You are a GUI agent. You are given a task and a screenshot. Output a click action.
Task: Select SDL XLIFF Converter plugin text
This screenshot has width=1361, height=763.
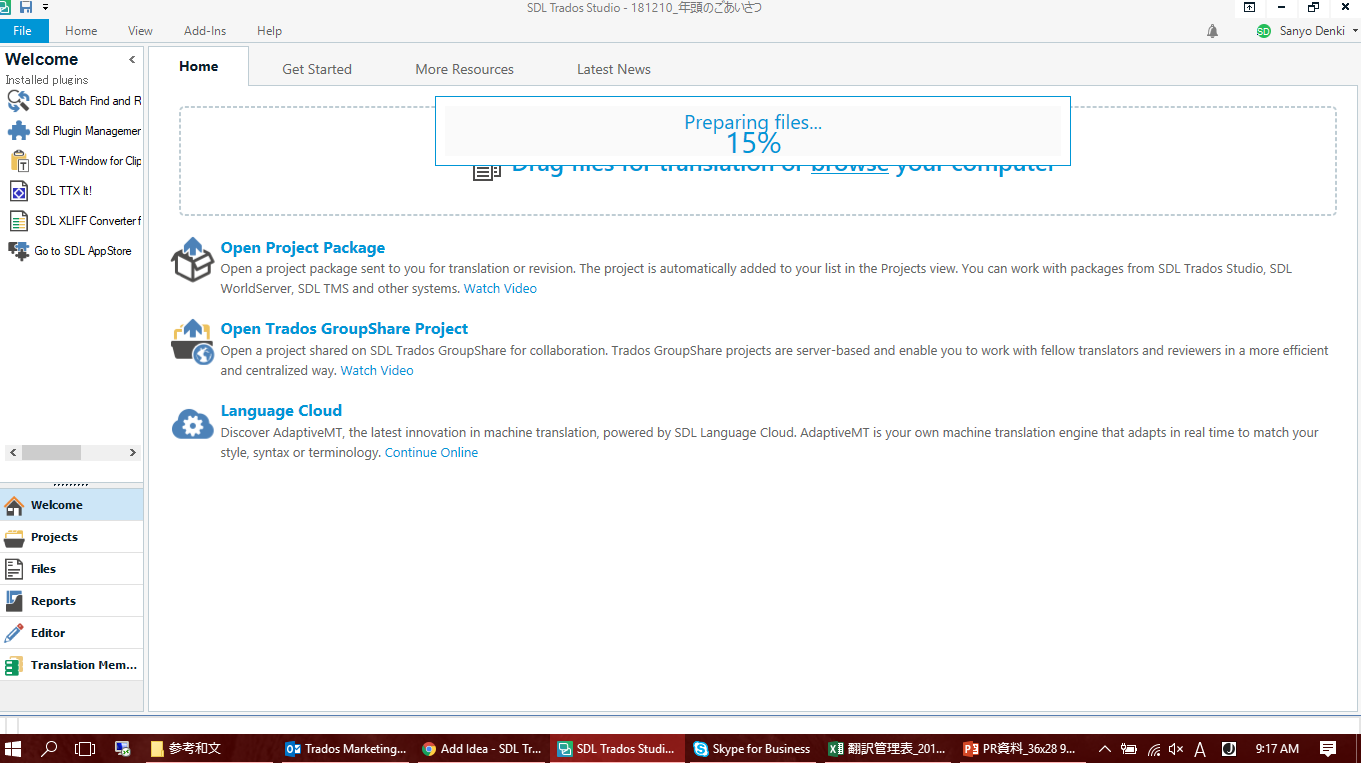click(88, 221)
